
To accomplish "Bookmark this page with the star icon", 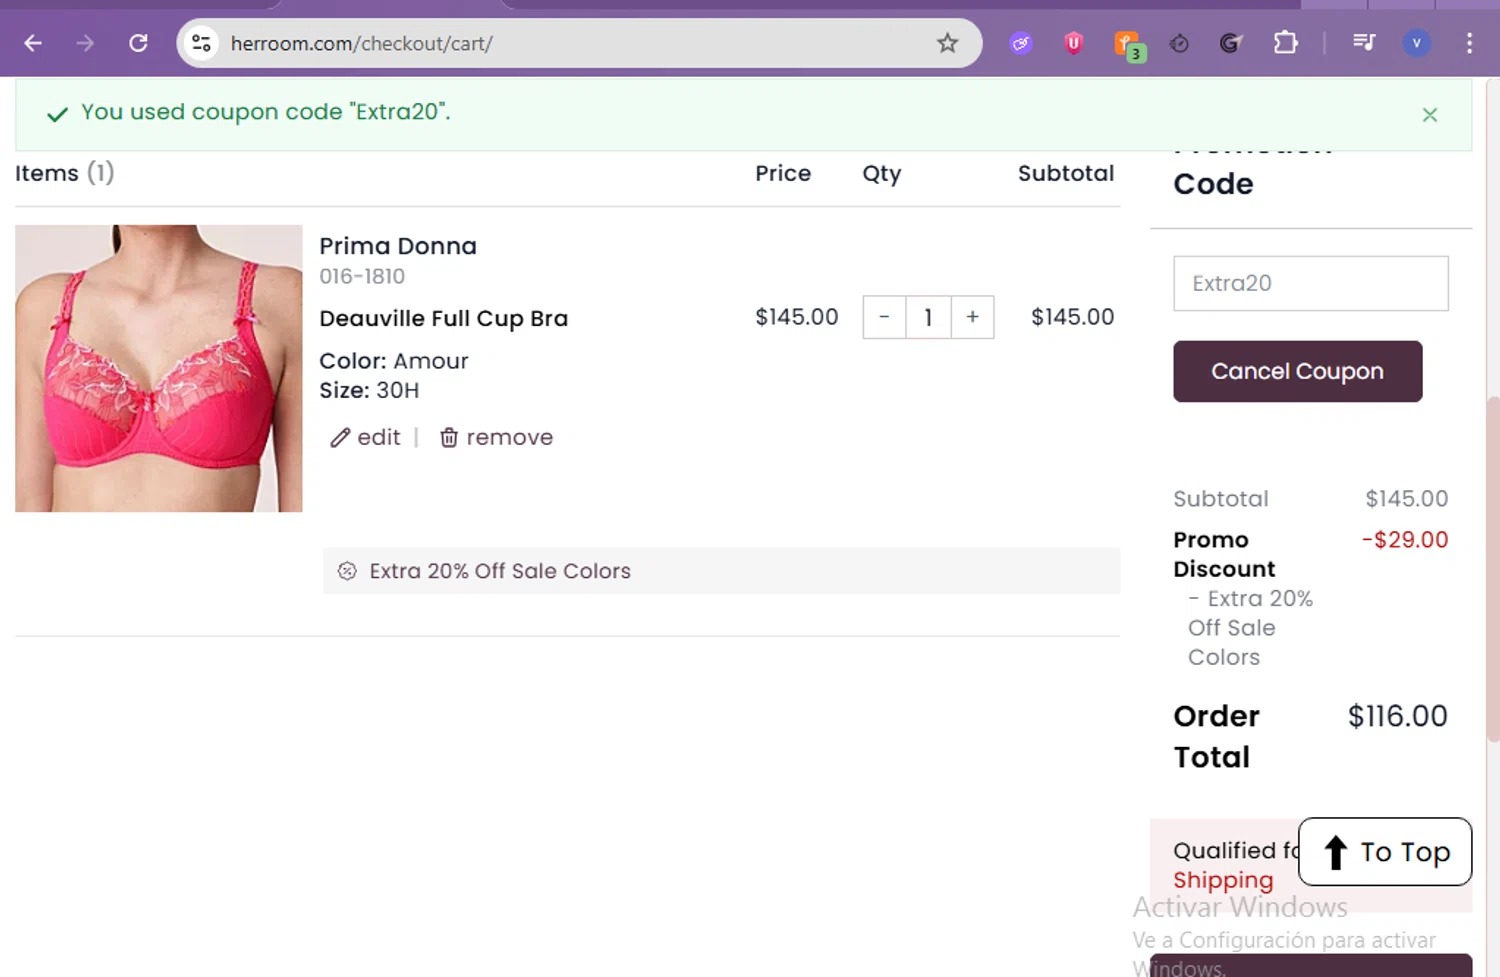I will [947, 43].
